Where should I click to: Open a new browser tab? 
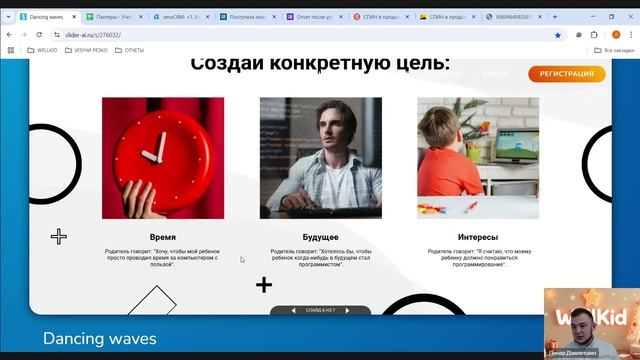tap(555, 17)
